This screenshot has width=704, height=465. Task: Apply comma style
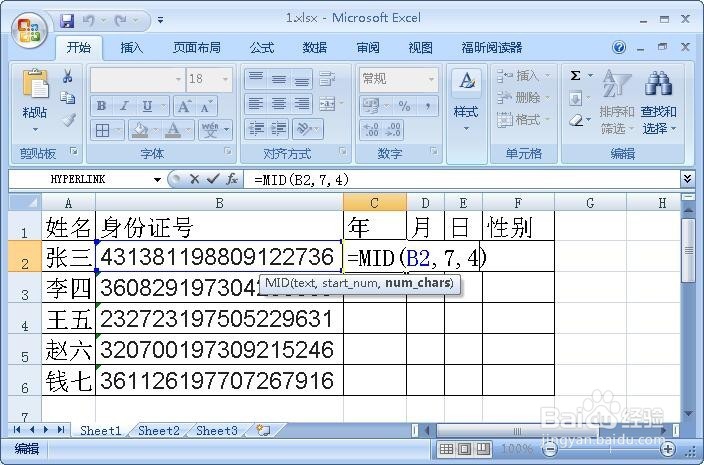tap(427, 107)
